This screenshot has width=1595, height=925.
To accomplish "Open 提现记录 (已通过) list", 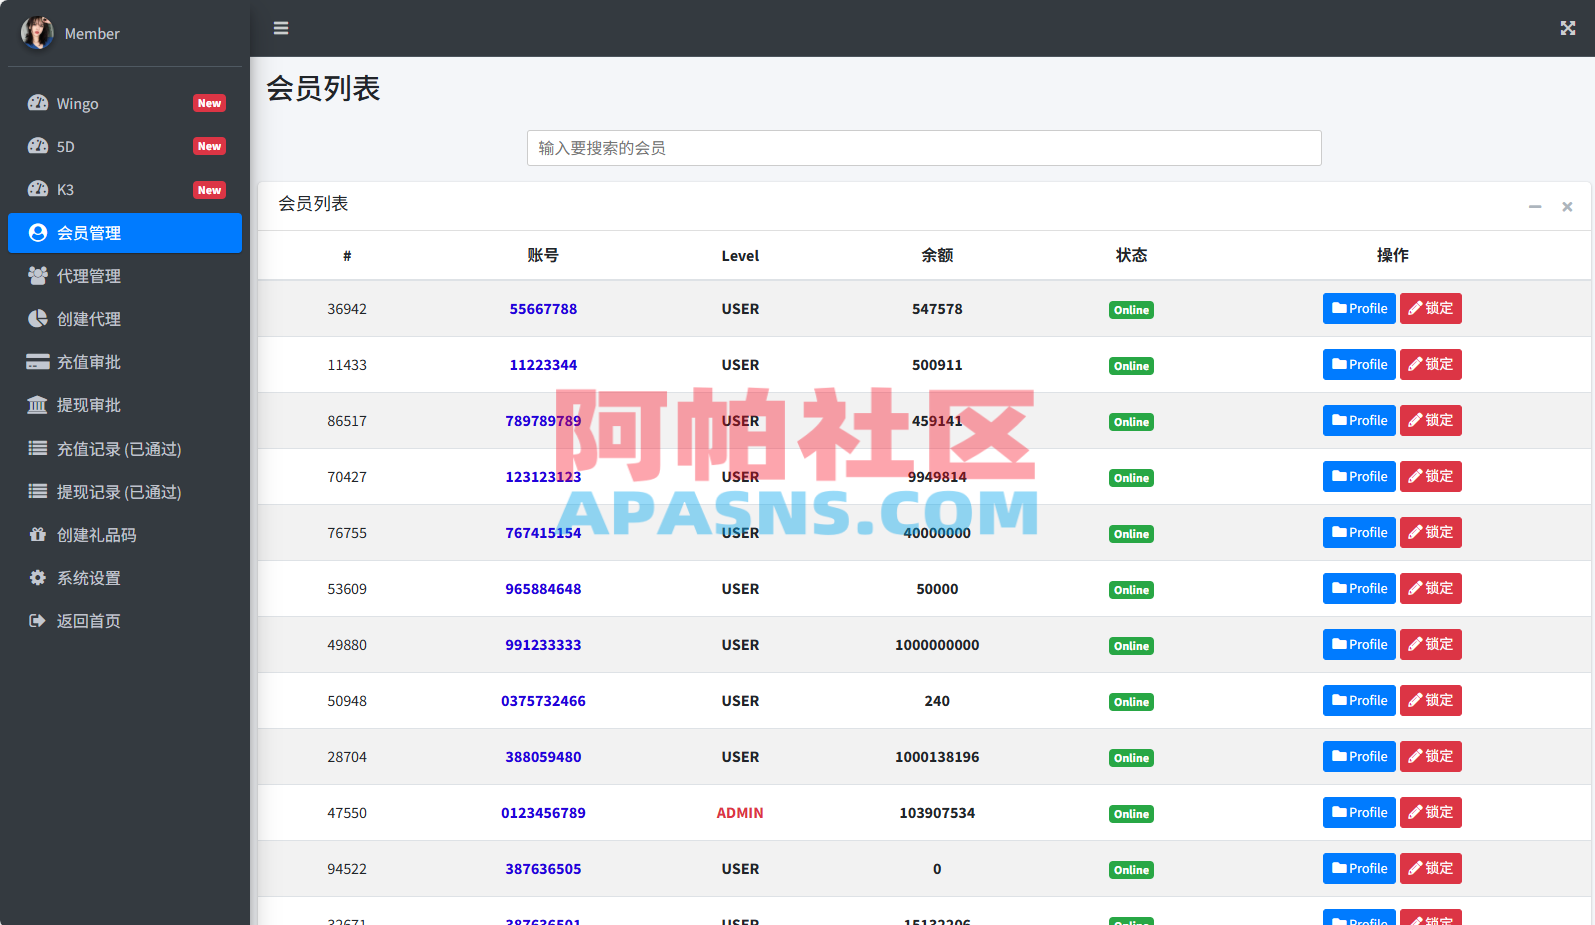I will tap(125, 492).
